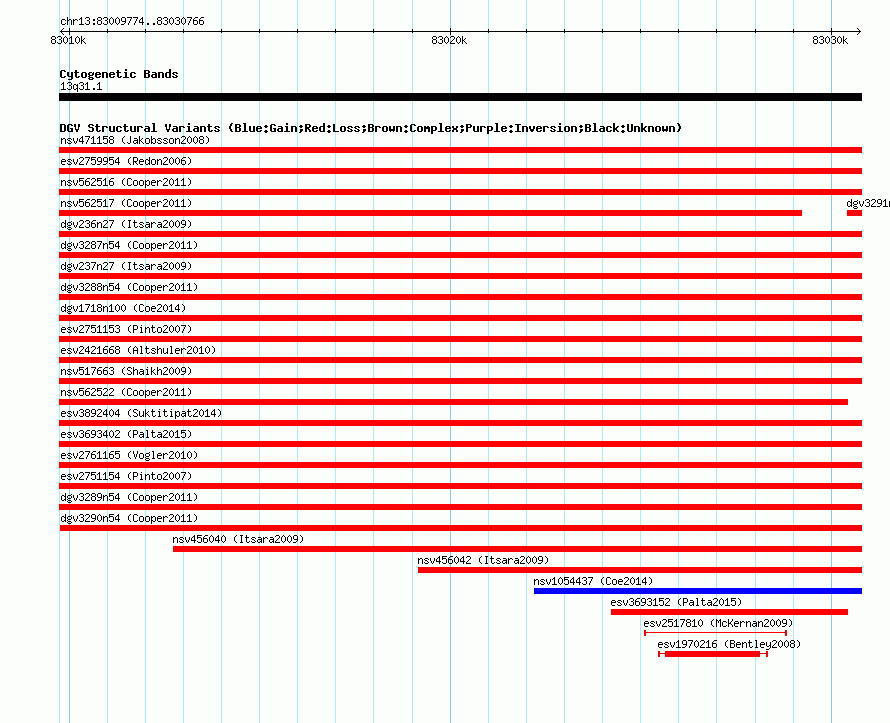Screen dimensions: 890x723
Task: Click the chr13:83009774..83030766 coordinates label
Action: 132,22
